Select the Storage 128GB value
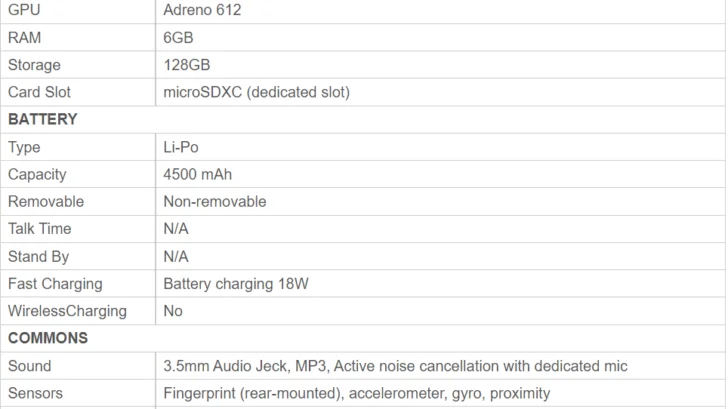Image resolution: width=728 pixels, height=409 pixels. (x=187, y=65)
